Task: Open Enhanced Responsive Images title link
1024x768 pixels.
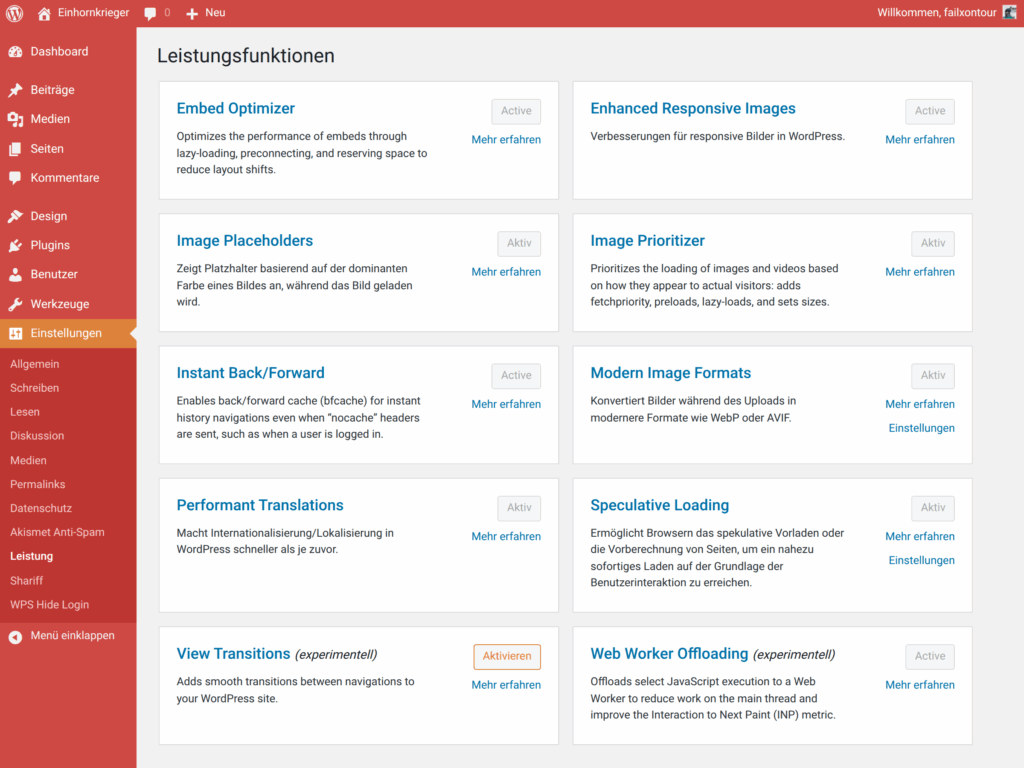Action: coord(693,108)
